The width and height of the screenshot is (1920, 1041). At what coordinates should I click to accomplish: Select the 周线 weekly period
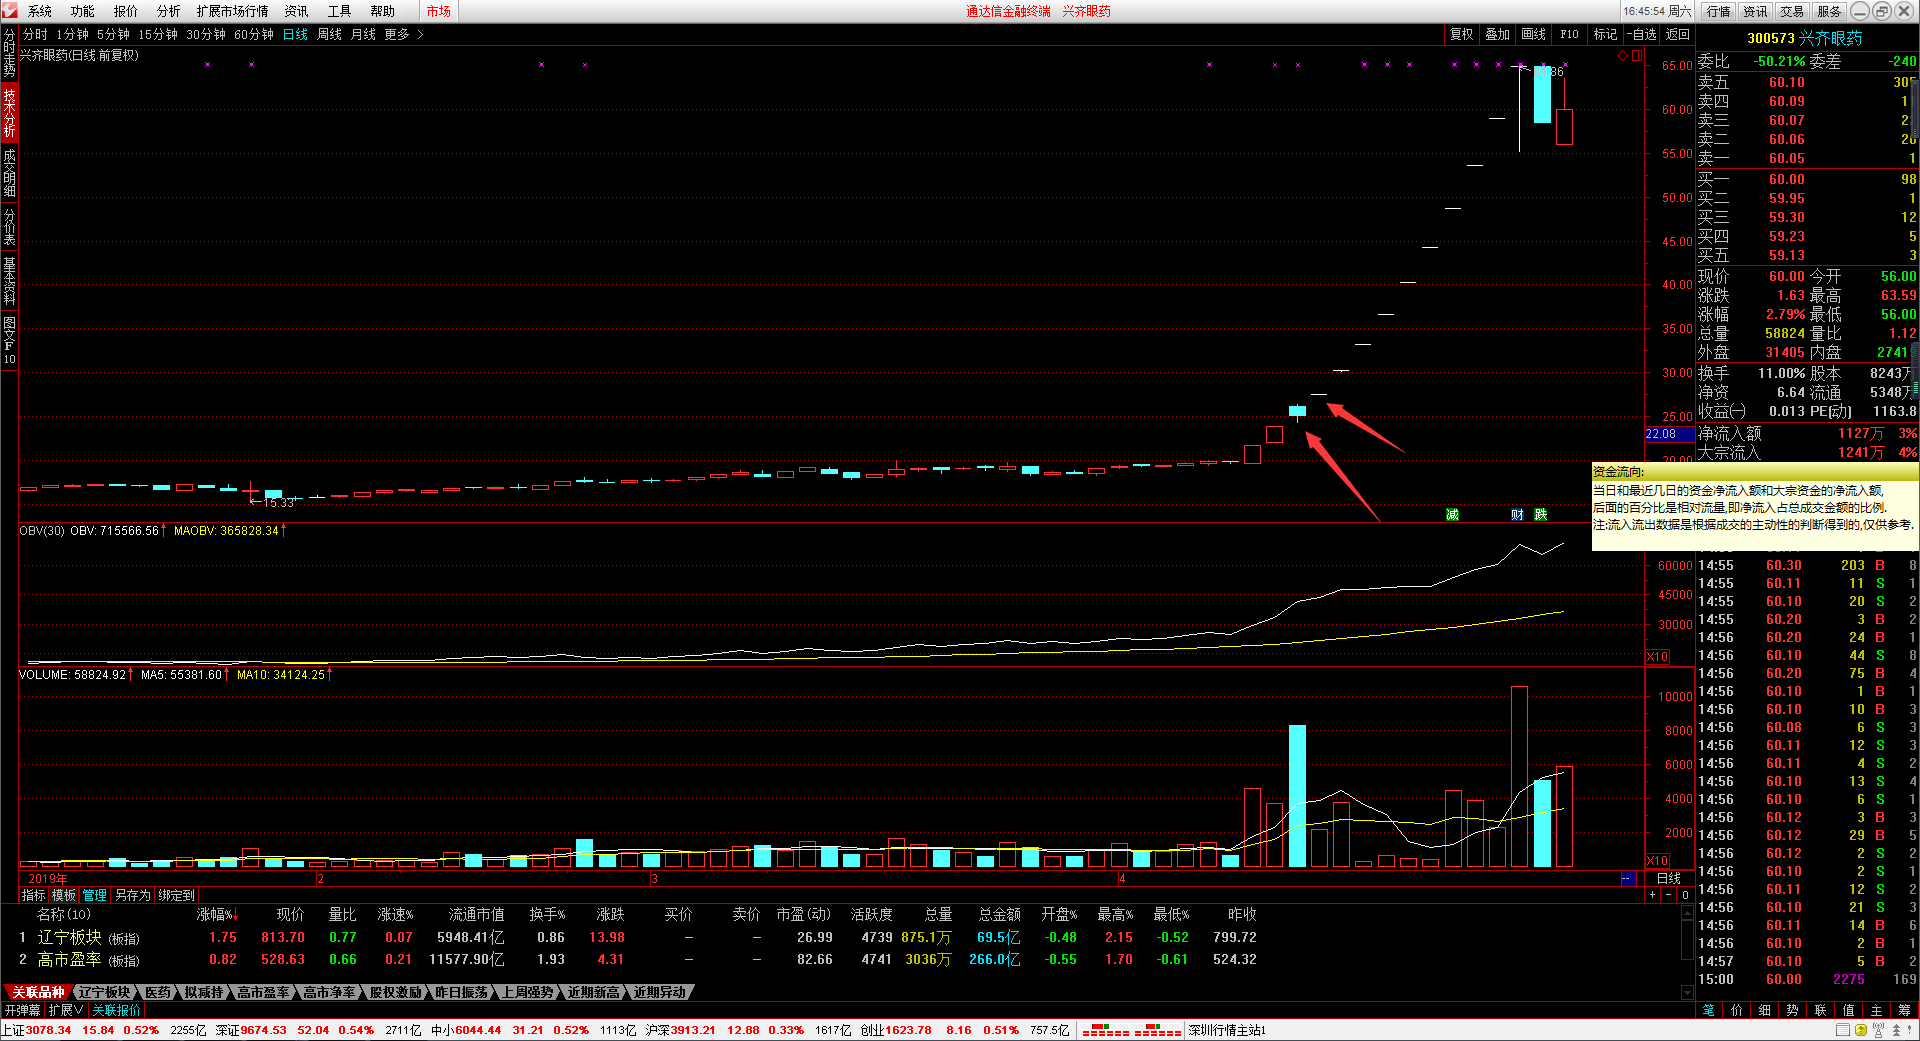point(329,34)
